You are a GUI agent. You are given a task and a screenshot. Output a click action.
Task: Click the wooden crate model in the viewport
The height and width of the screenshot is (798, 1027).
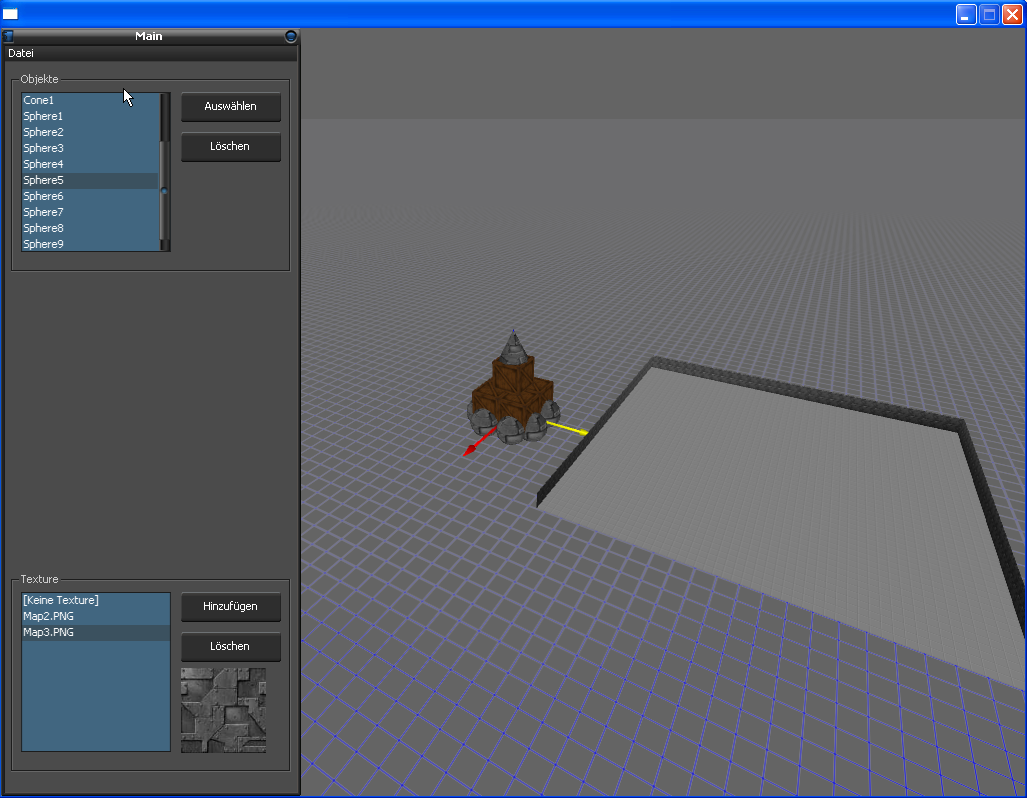click(513, 390)
